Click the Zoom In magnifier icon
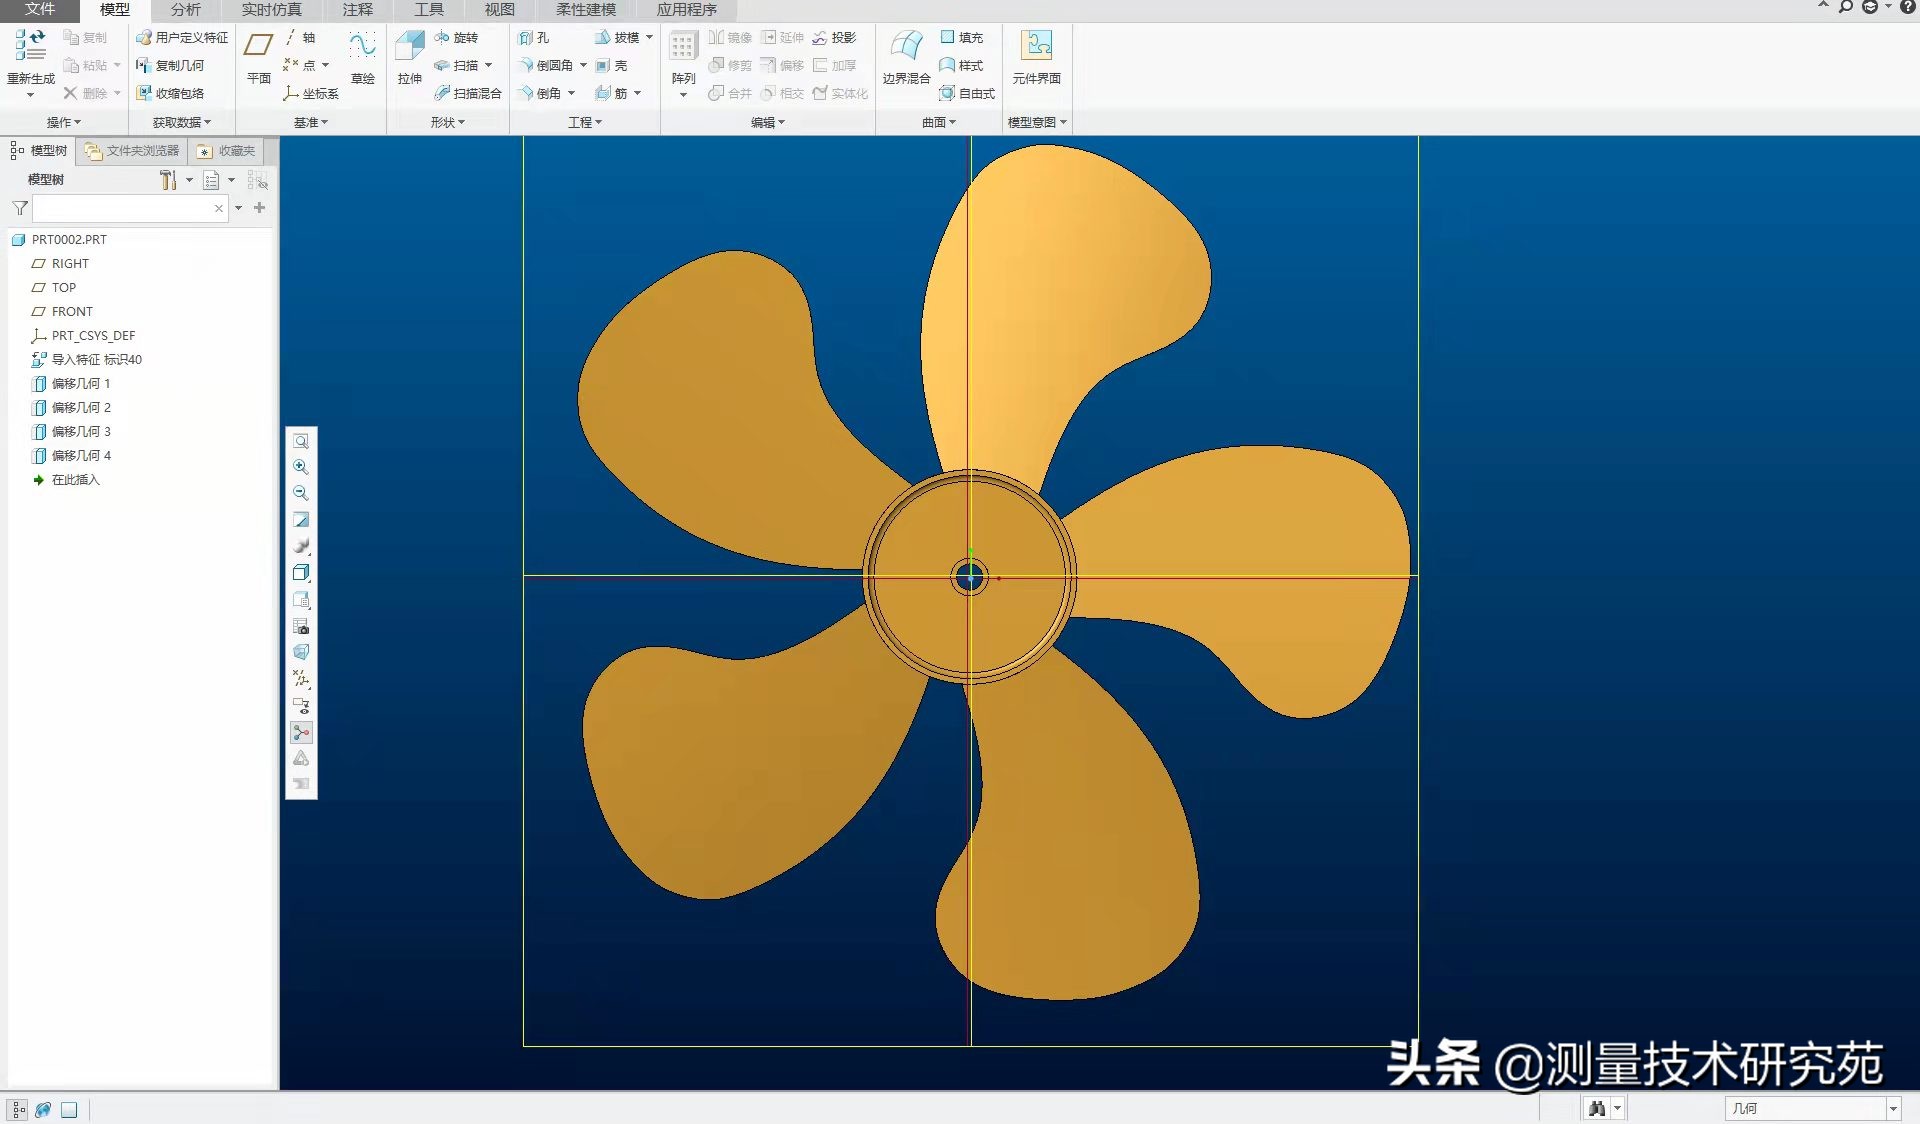The image size is (1920, 1124). click(x=301, y=467)
